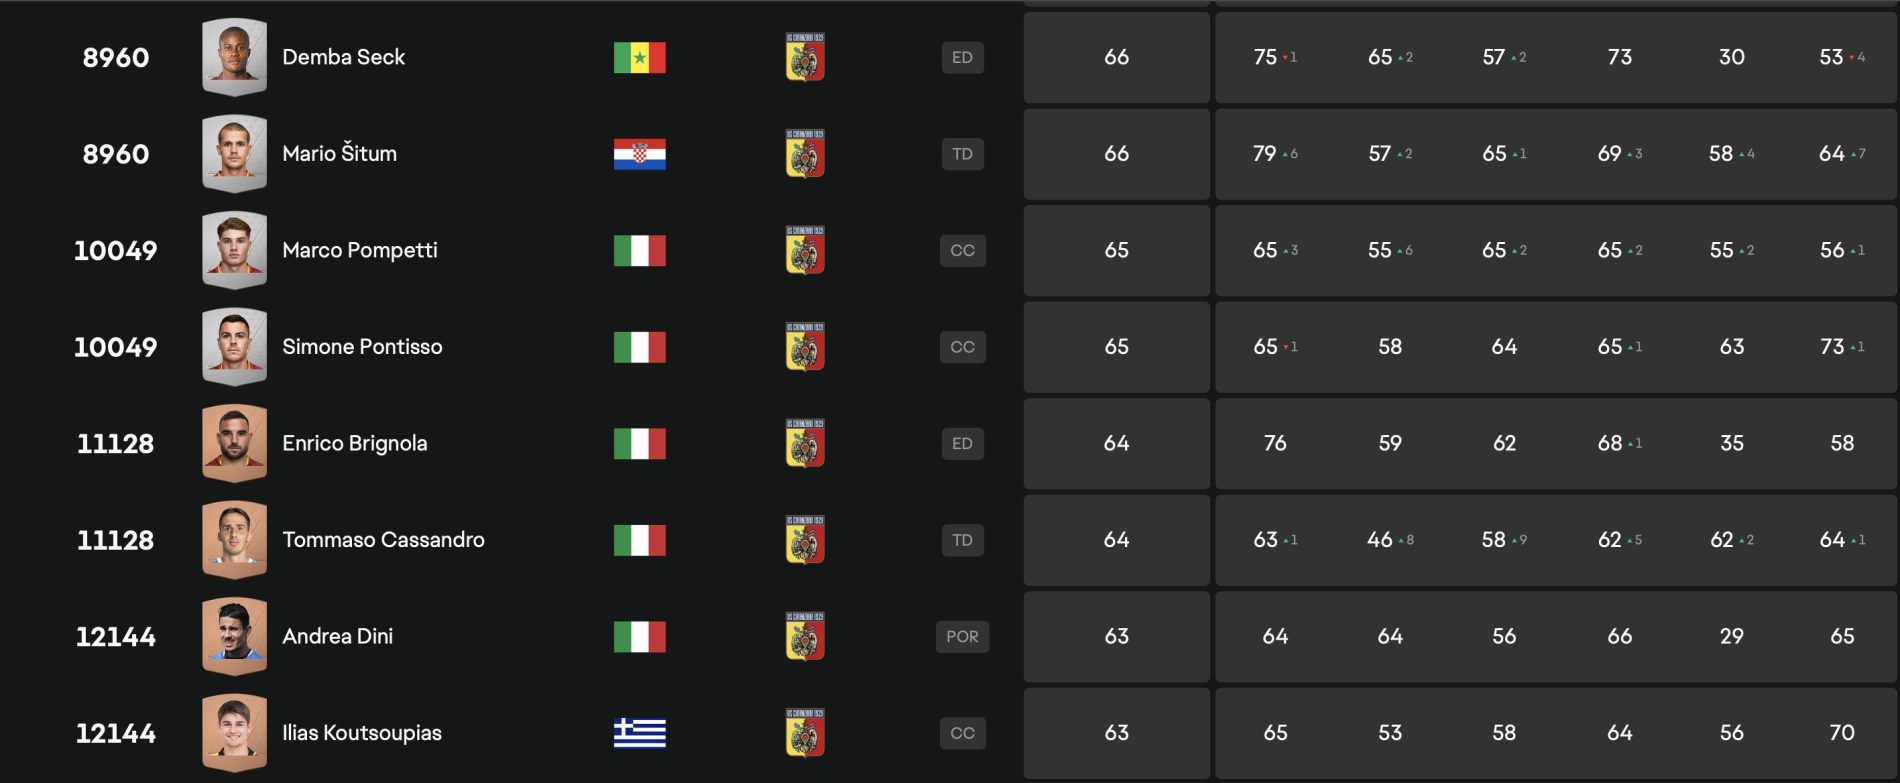Click the POR position badge for Andrea Dini
The height and width of the screenshot is (783, 1900).
coord(962,637)
